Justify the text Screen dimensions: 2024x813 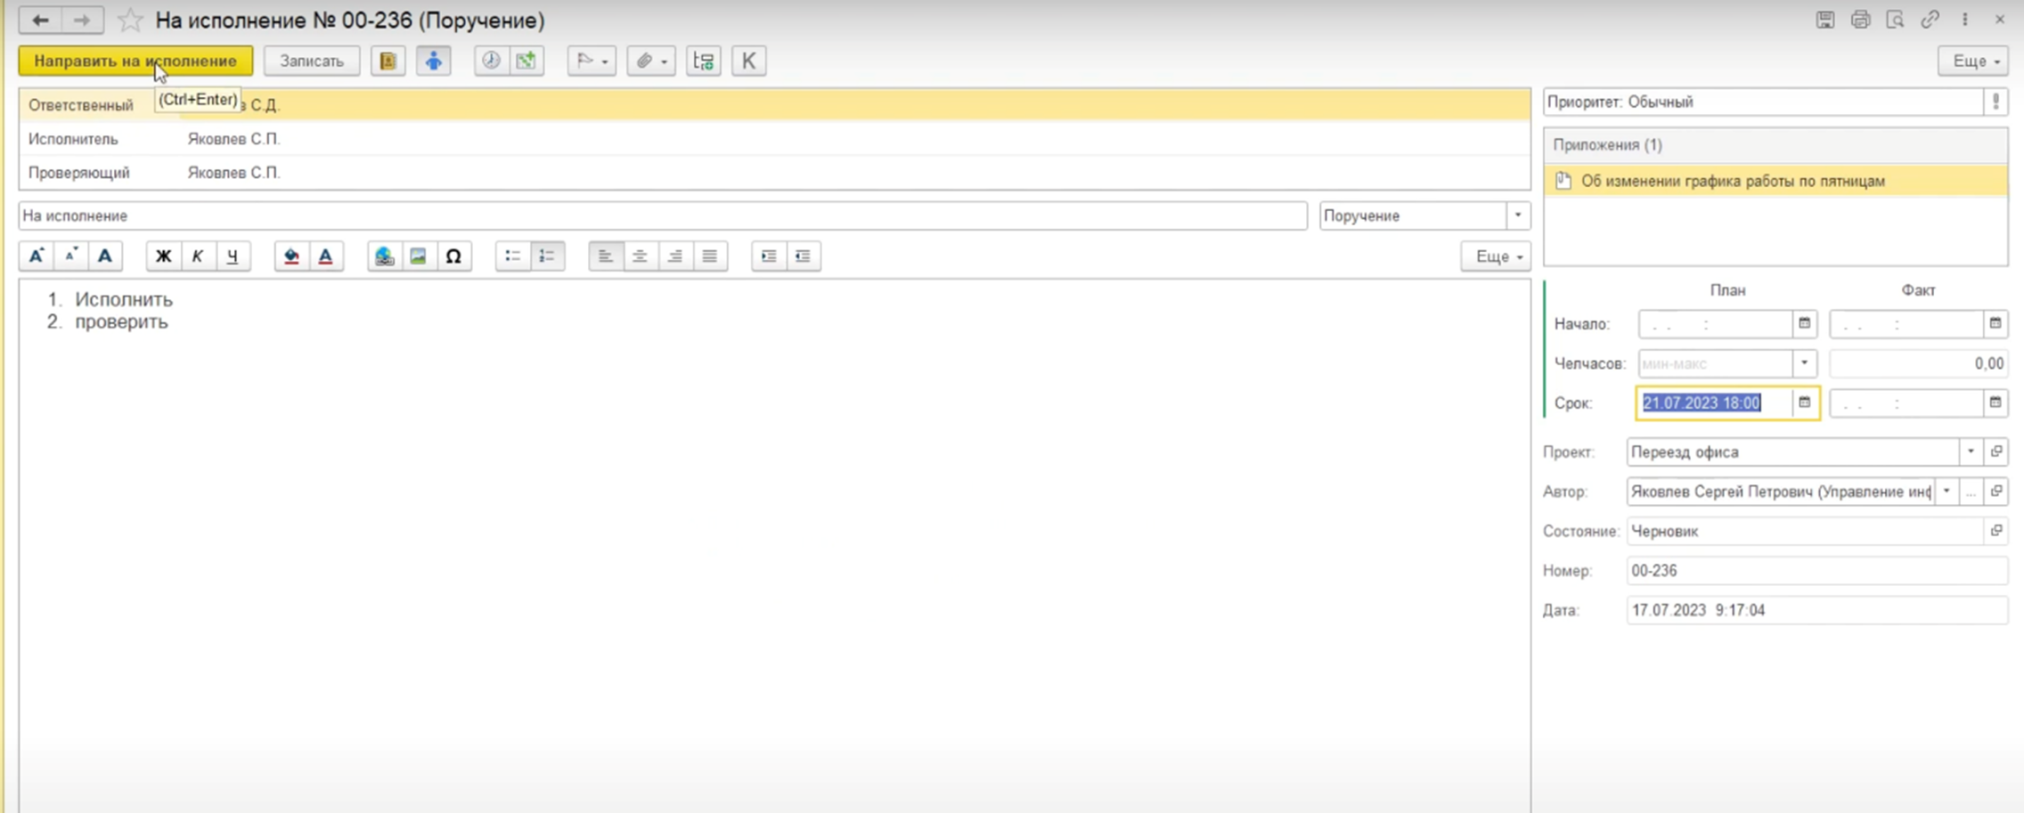point(709,256)
